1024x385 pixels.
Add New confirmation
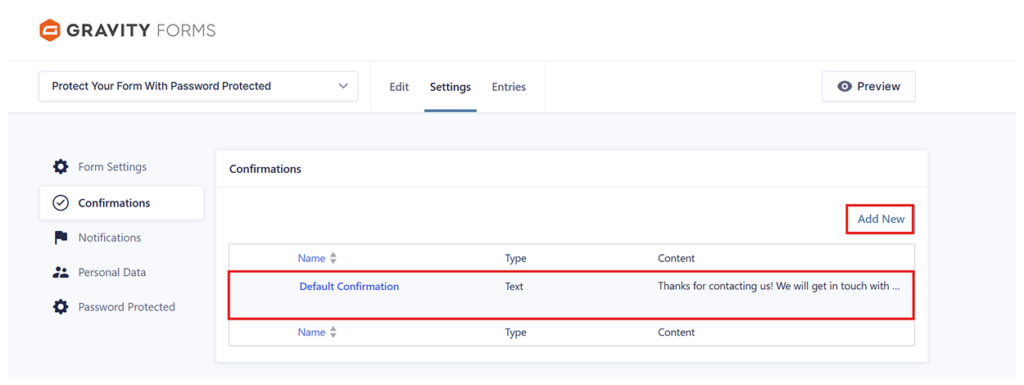coord(880,219)
